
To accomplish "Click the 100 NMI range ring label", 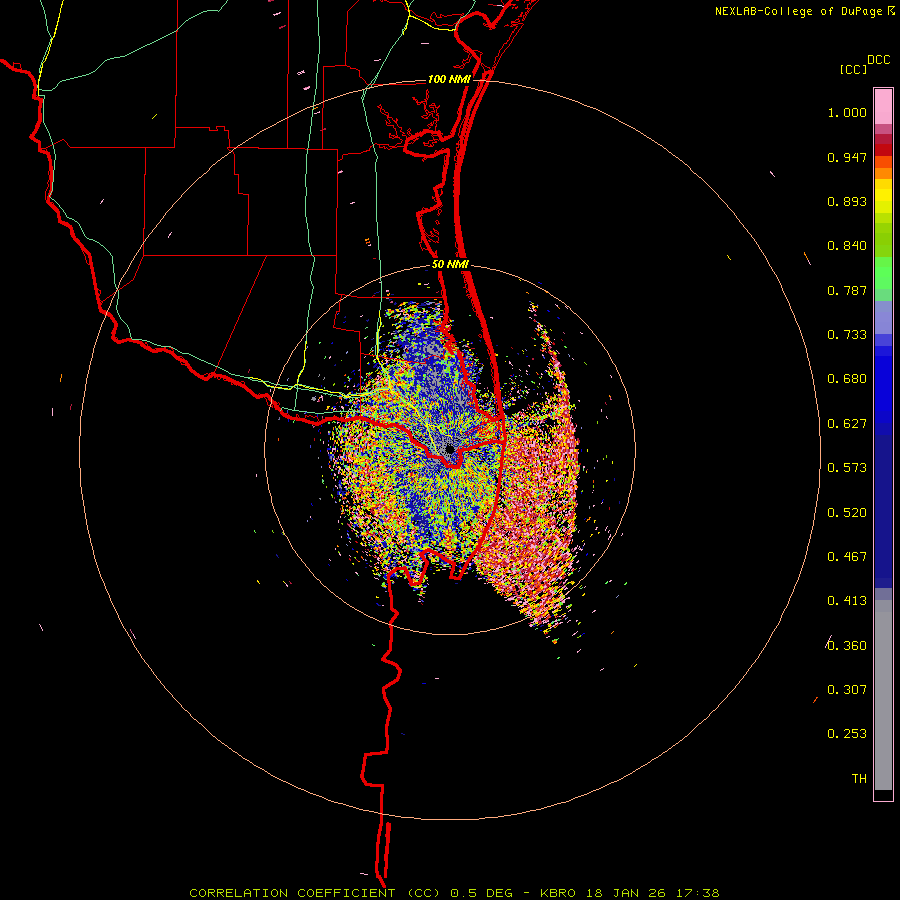I will pyautogui.click(x=449, y=79).
